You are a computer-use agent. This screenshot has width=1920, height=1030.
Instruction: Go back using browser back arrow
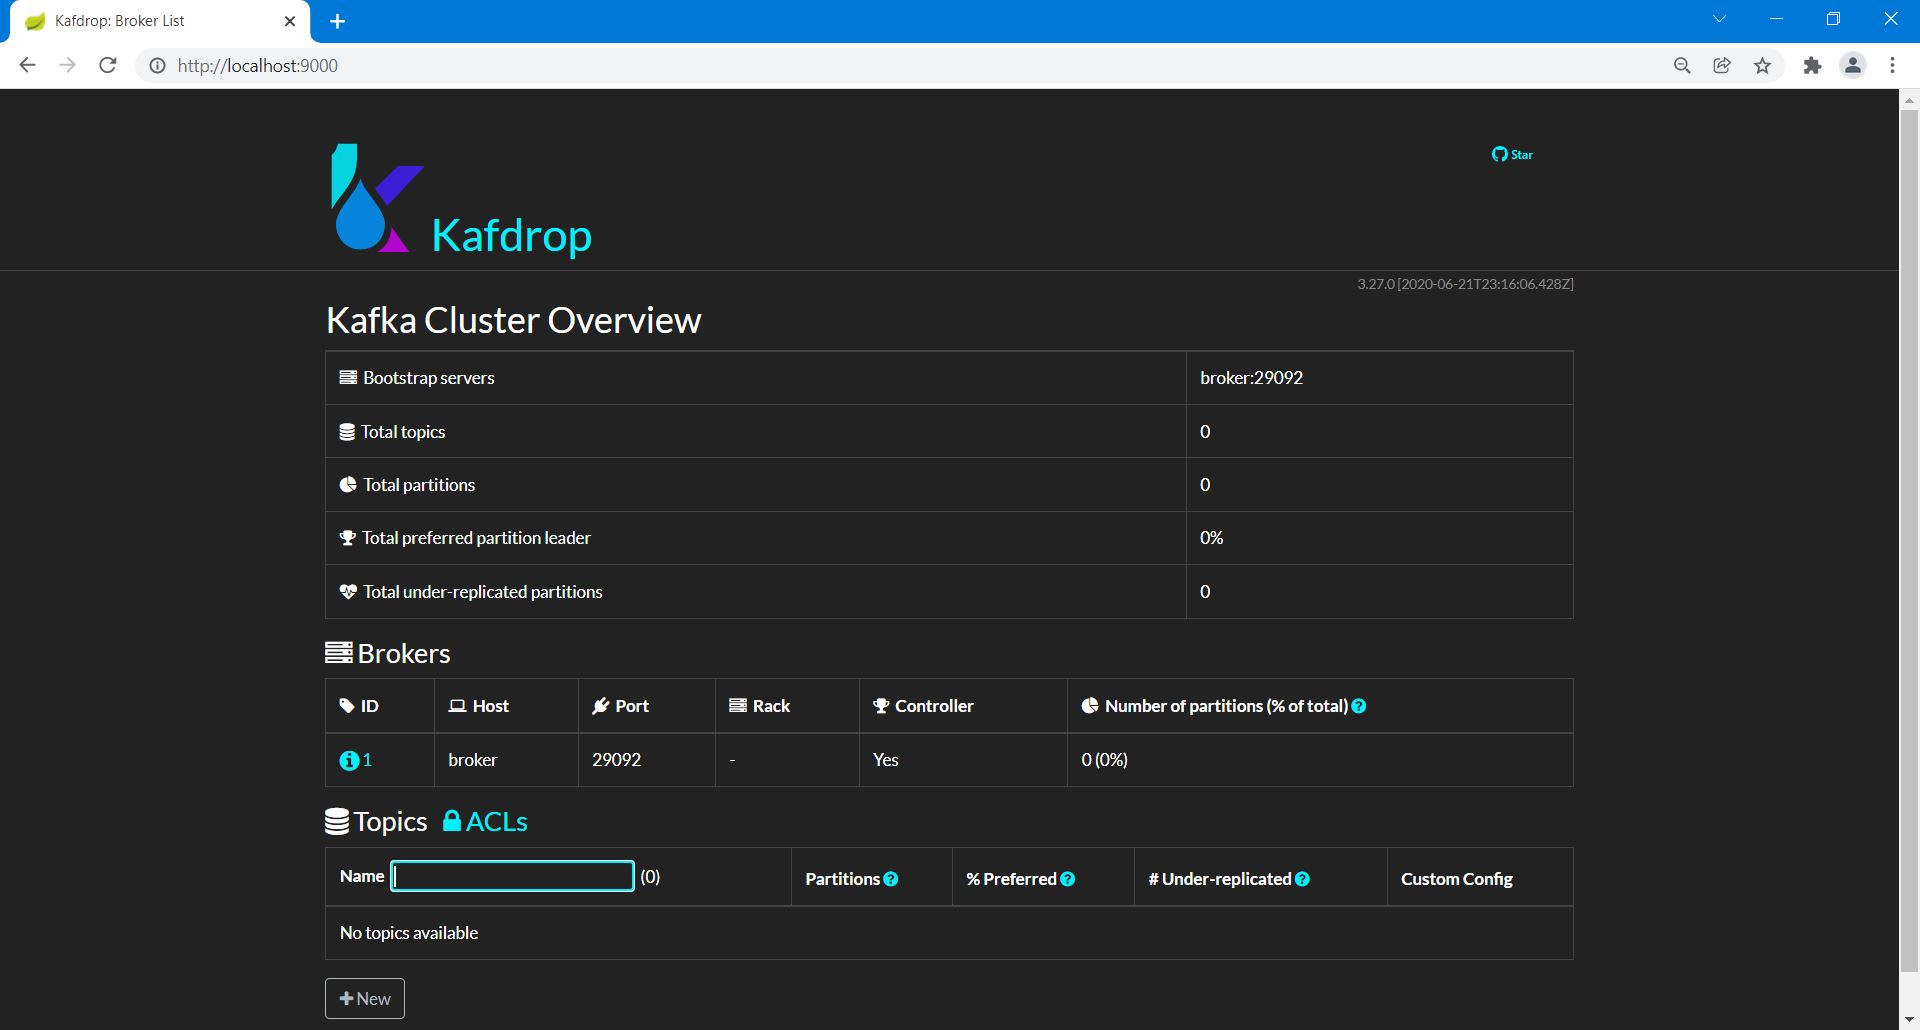[27, 65]
